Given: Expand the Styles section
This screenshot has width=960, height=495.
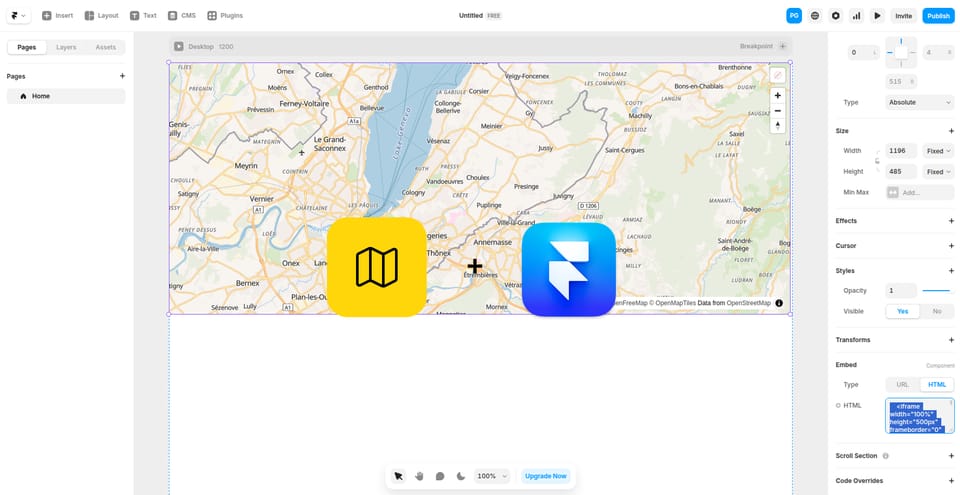Looking at the screenshot, I should 951,271.
